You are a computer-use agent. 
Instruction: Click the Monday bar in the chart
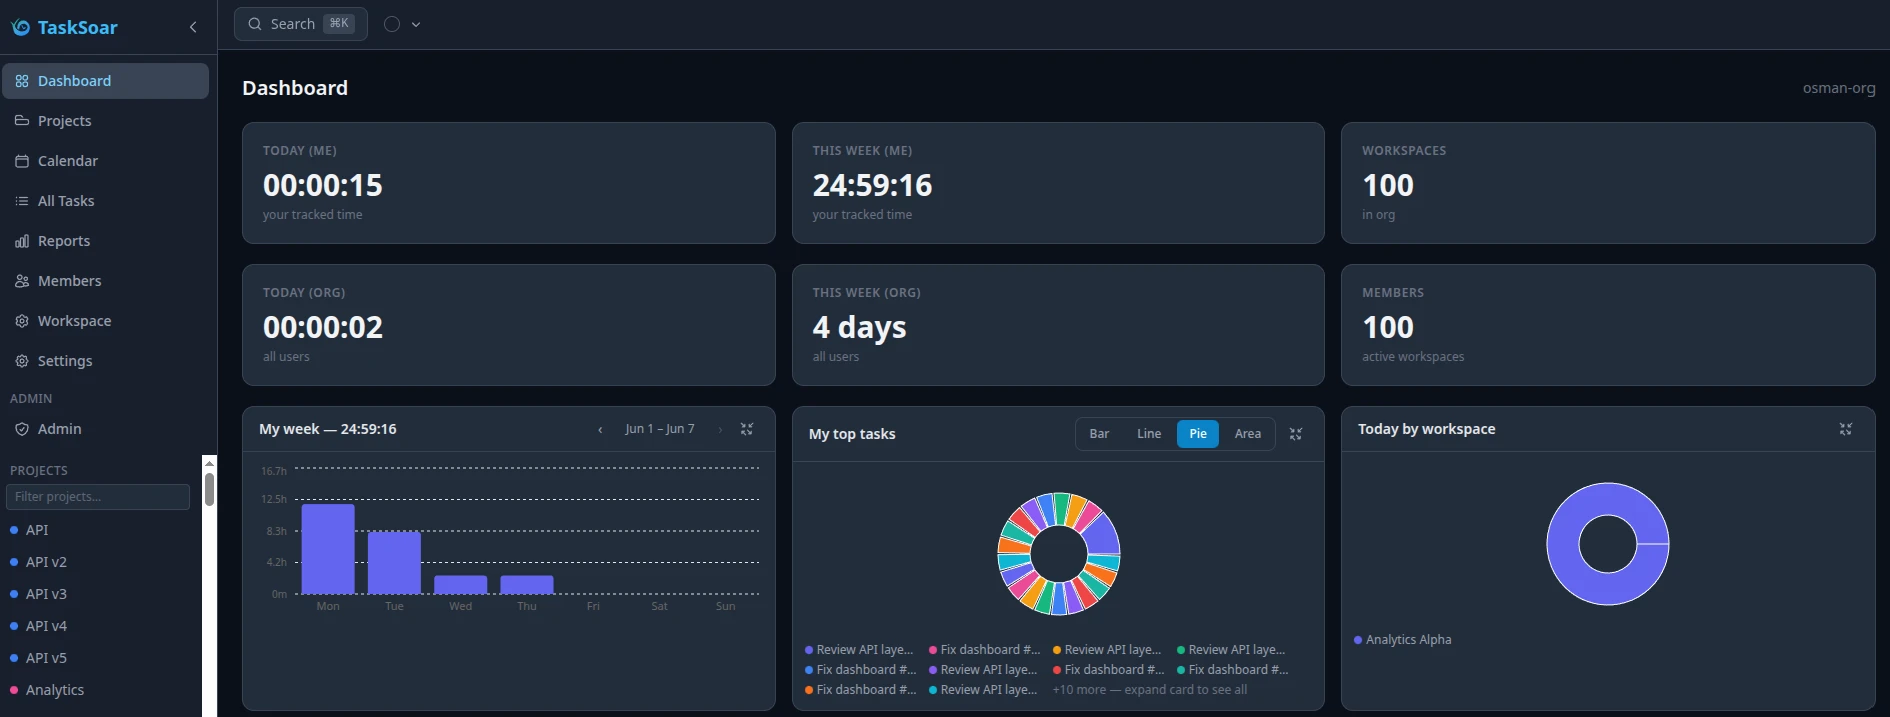point(328,549)
